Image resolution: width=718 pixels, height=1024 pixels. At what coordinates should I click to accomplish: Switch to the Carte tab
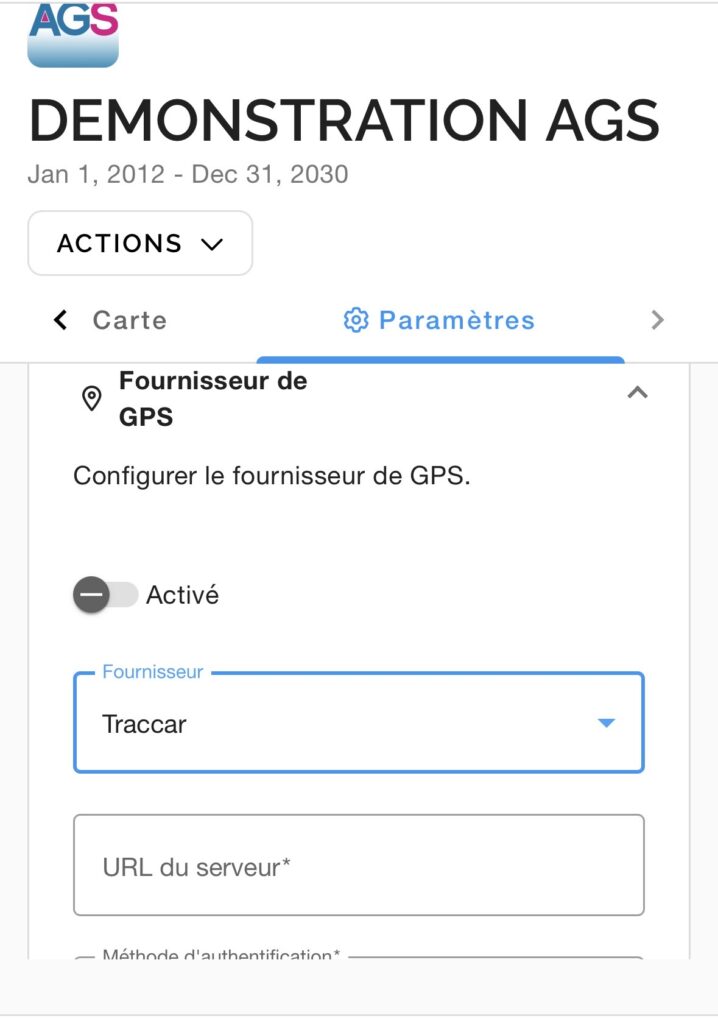point(129,320)
